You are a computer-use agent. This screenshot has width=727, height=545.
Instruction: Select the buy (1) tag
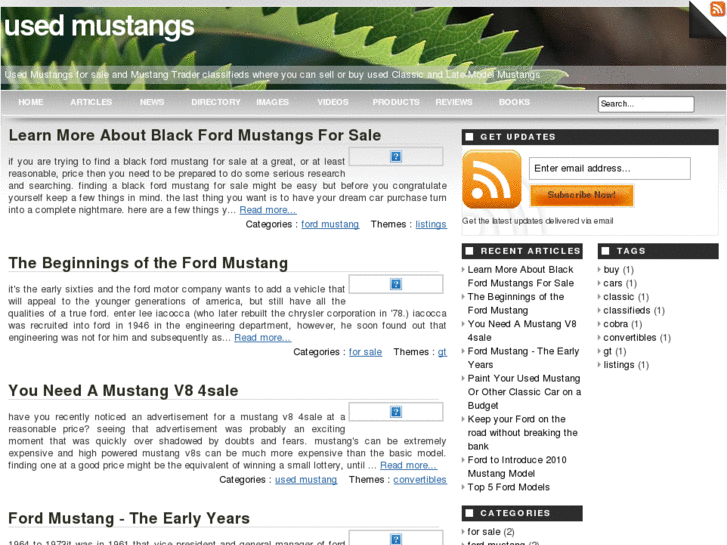pyautogui.click(x=619, y=269)
